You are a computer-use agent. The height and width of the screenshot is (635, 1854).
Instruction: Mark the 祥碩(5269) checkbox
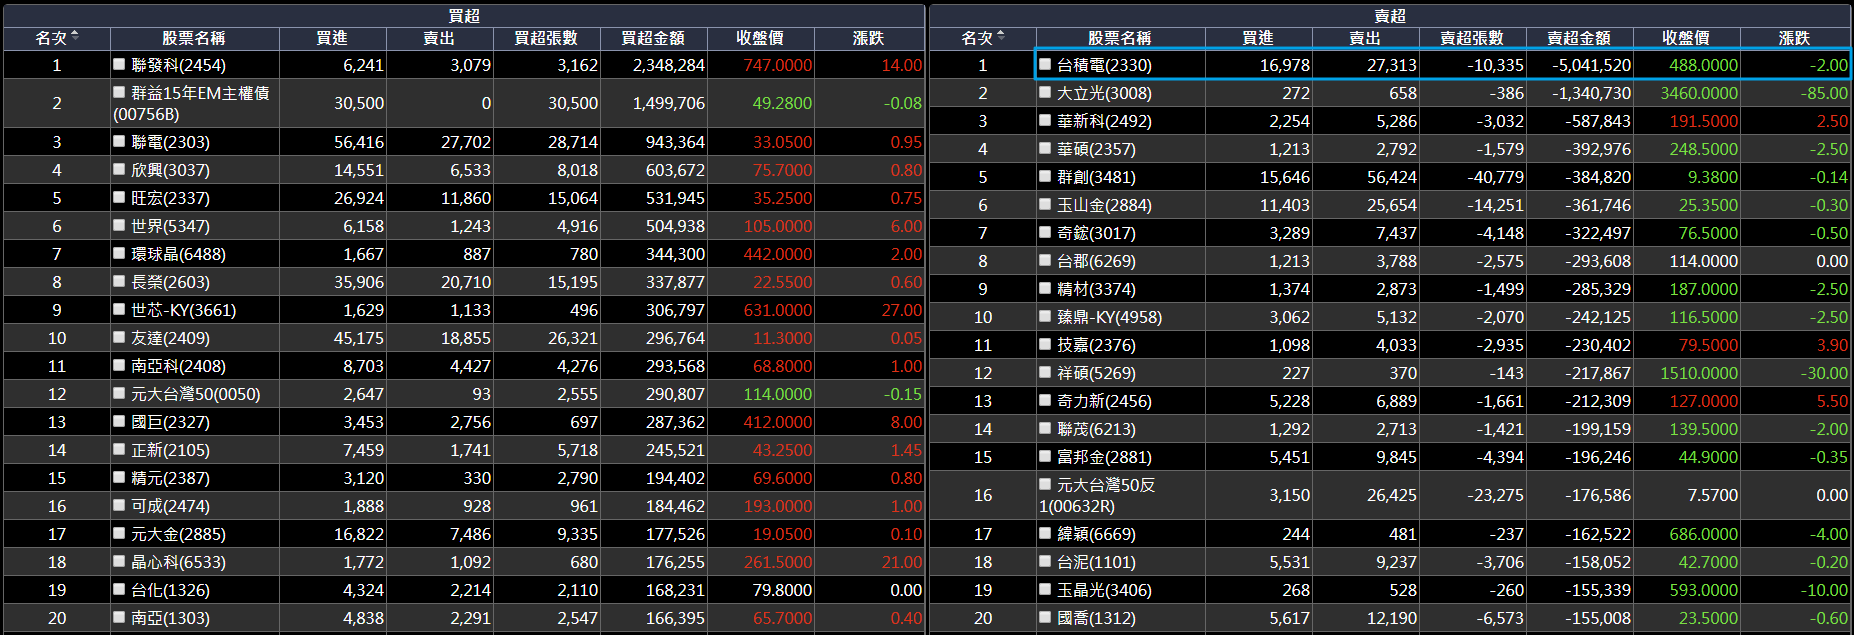(1045, 372)
